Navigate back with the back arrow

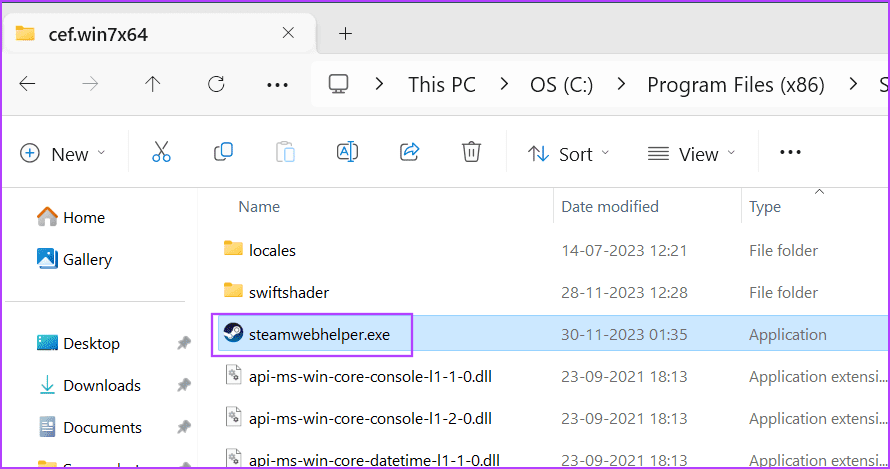coord(28,84)
